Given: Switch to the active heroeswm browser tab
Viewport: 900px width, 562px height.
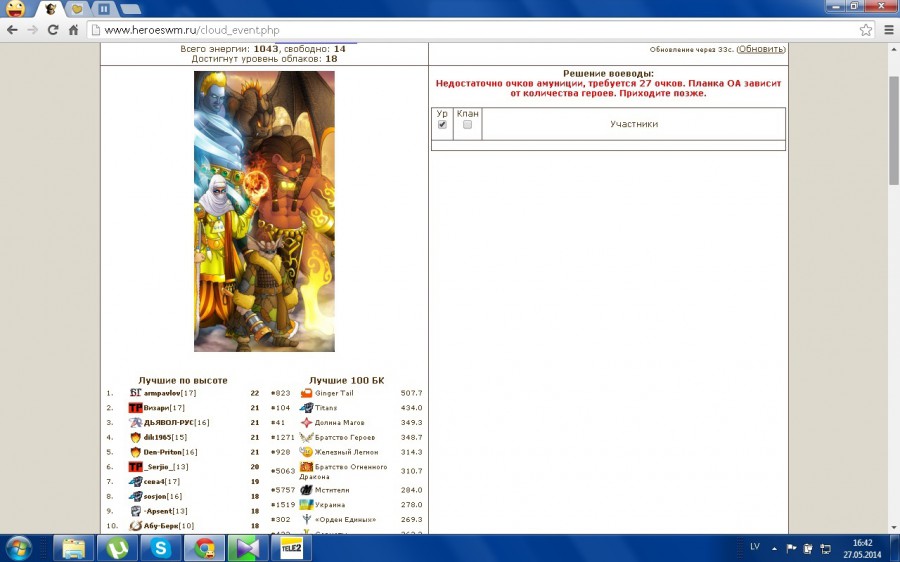Looking at the screenshot, I should point(51,9).
